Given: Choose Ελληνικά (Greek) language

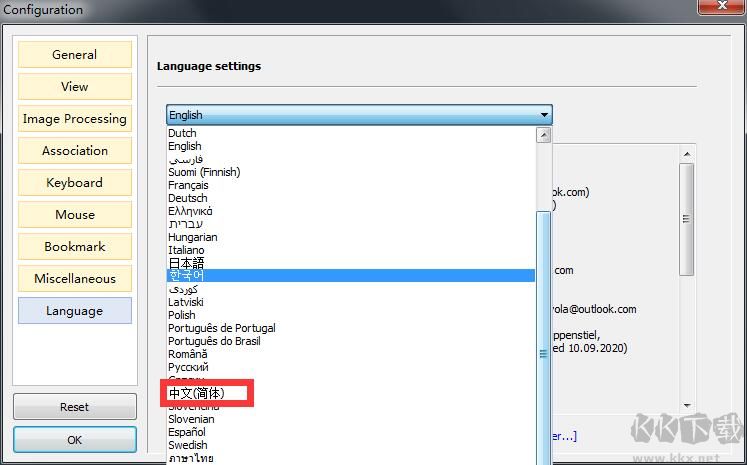Looking at the screenshot, I should point(351,211).
